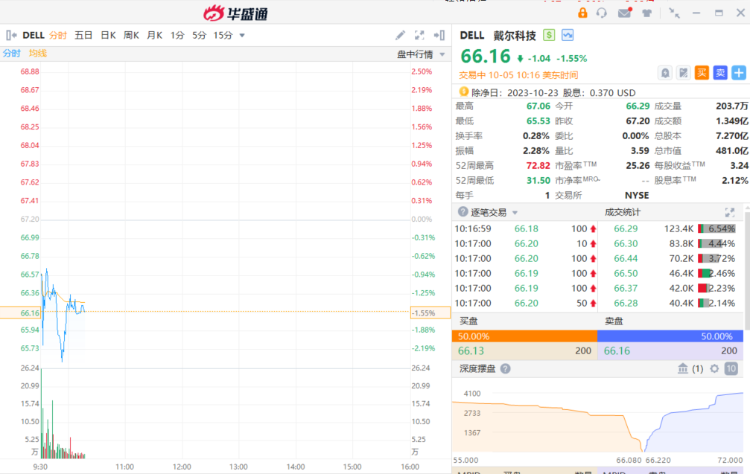The image size is (750, 474).
Task: Open help icon next to 逐笔交易
Action: (463, 212)
